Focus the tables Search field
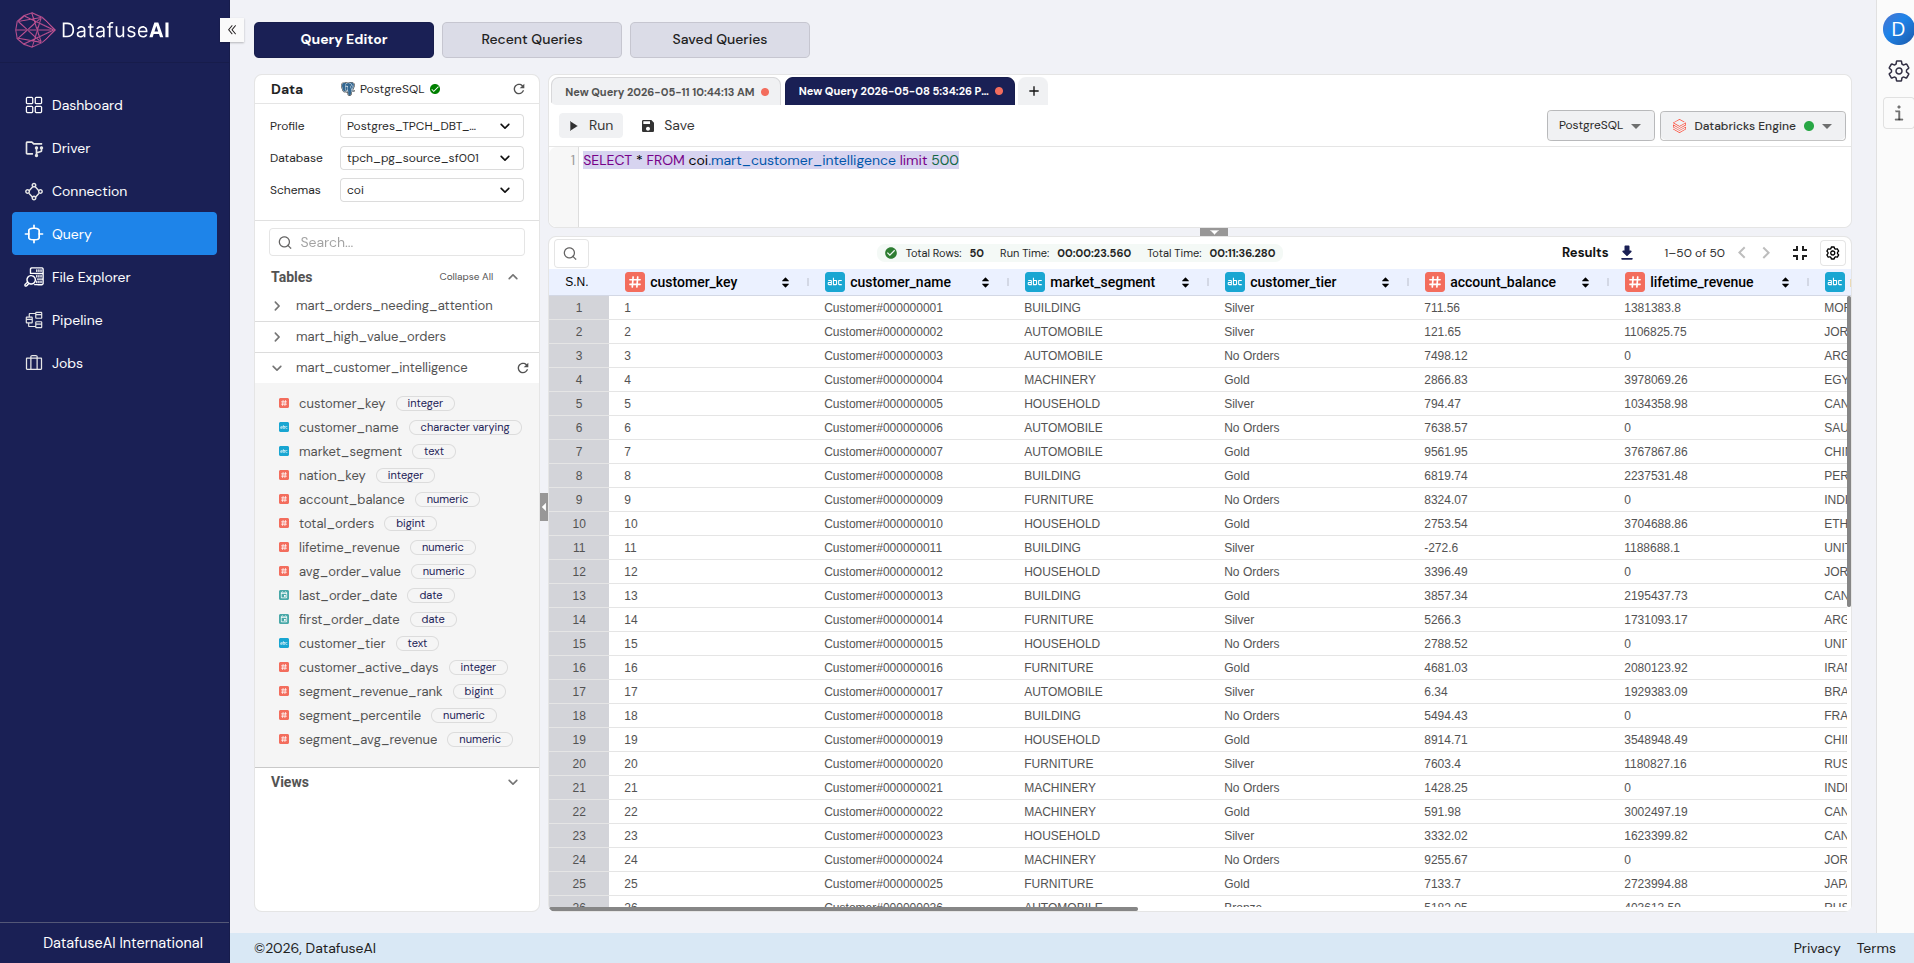 coord(397,242)
